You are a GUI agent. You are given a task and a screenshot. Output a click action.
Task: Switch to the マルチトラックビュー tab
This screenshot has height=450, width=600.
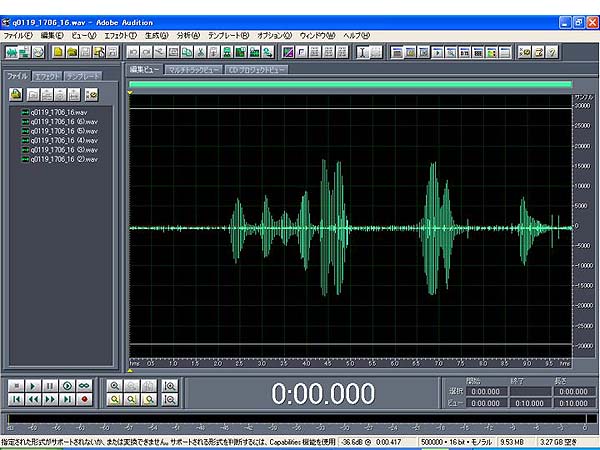tap(194, 70)
